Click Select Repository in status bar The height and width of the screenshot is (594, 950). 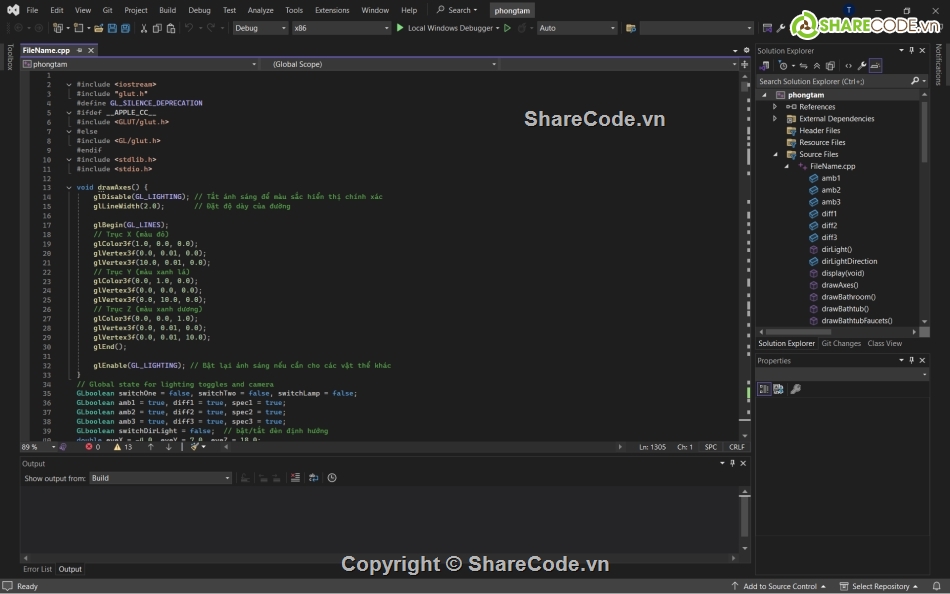tap(879, 586)
